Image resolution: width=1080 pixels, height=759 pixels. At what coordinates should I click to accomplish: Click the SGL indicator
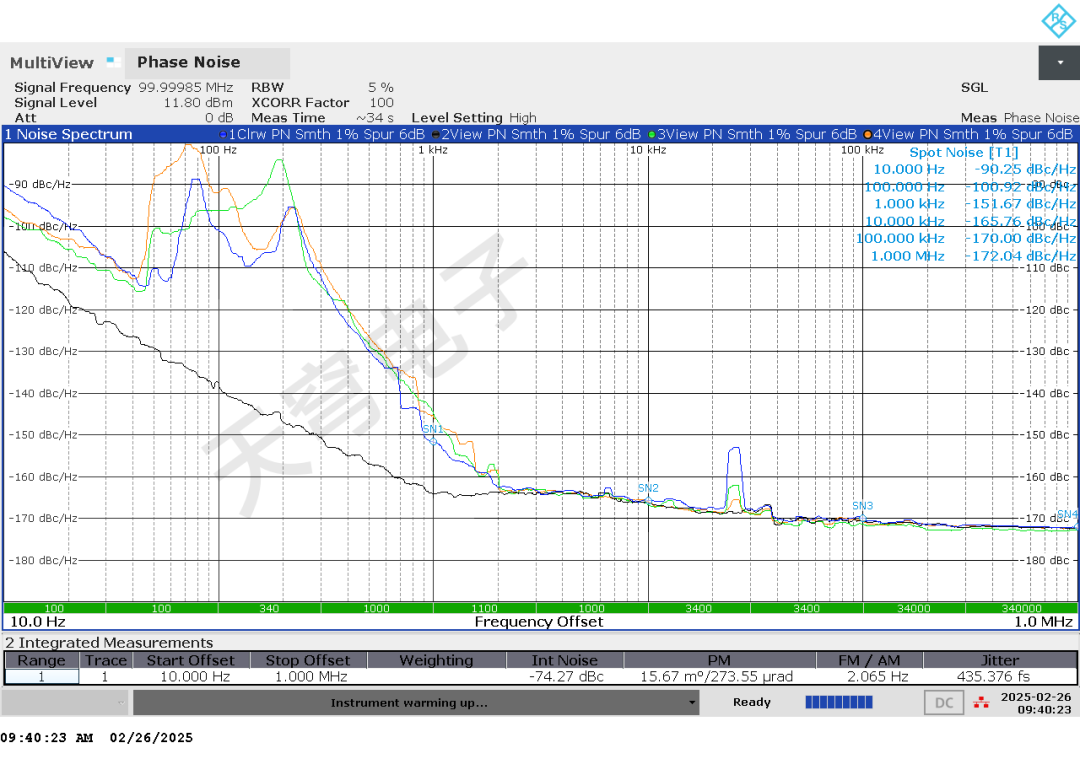[974, 87]
